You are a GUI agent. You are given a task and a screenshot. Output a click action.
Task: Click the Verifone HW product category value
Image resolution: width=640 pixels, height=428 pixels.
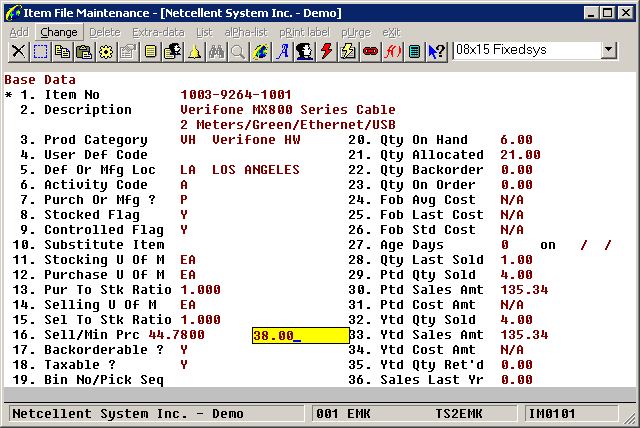pos(256,140)
